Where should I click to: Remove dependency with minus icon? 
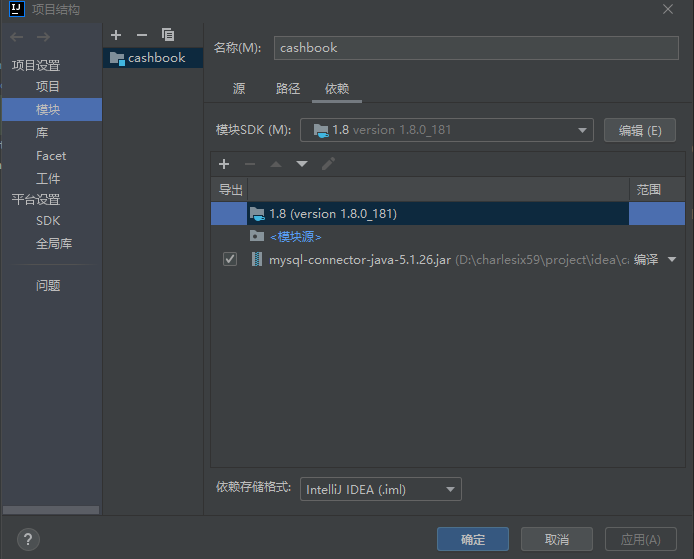click(x=250, y=164)
